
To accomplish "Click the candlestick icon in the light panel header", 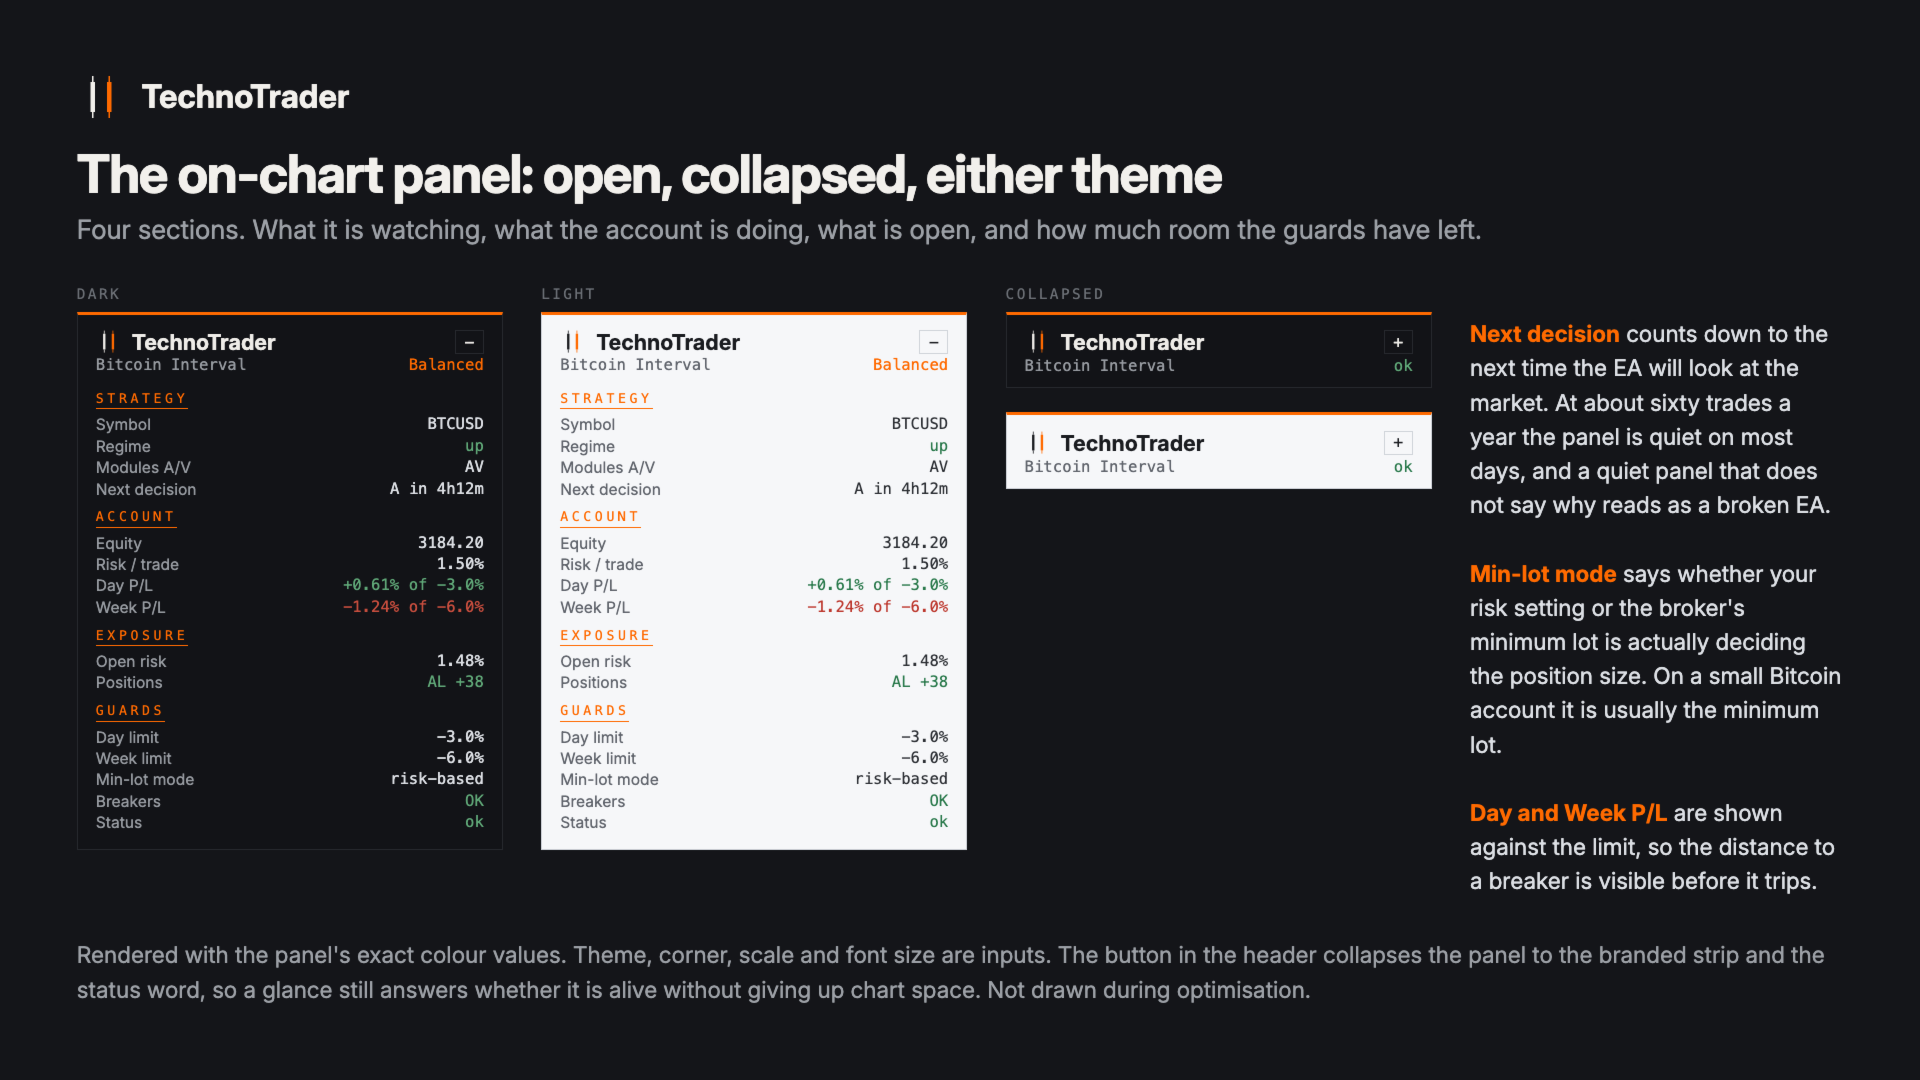I will pyautogui.click(x=573, y=342).
